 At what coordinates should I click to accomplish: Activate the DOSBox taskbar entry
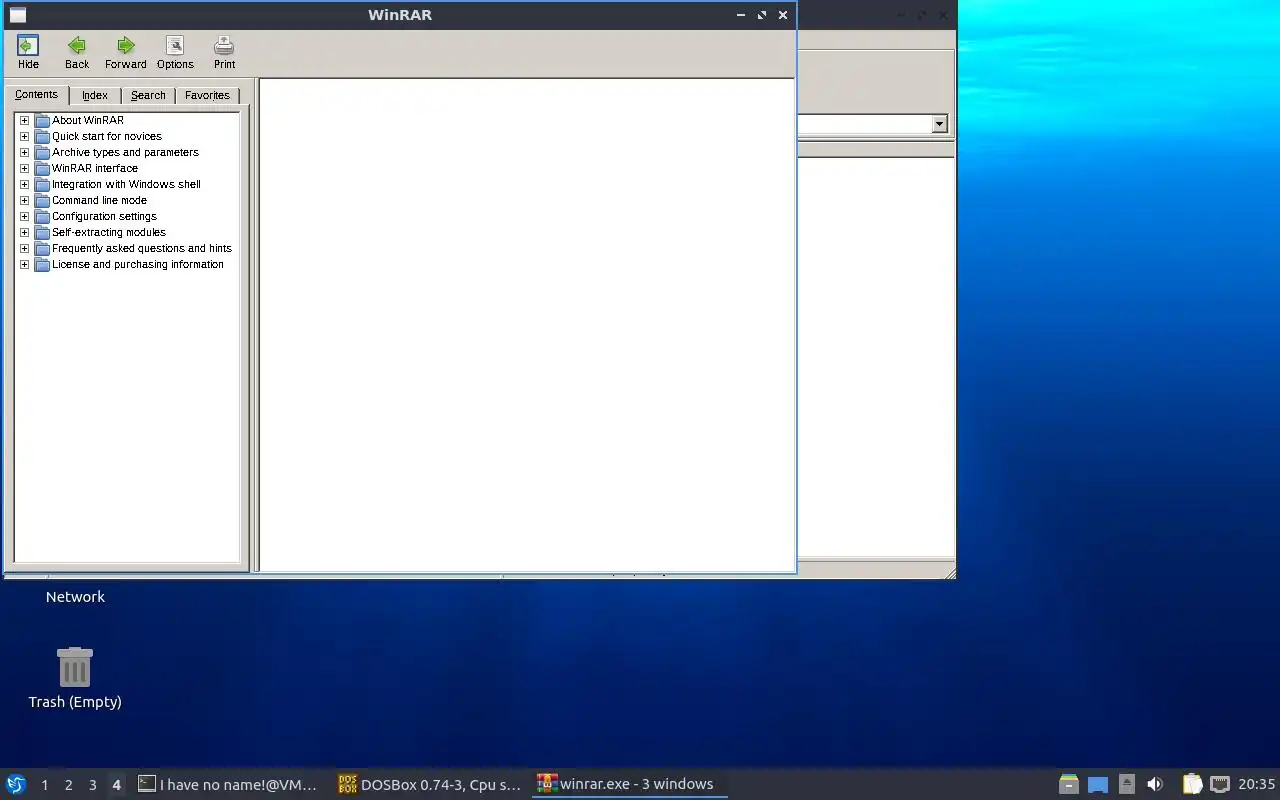430,784
